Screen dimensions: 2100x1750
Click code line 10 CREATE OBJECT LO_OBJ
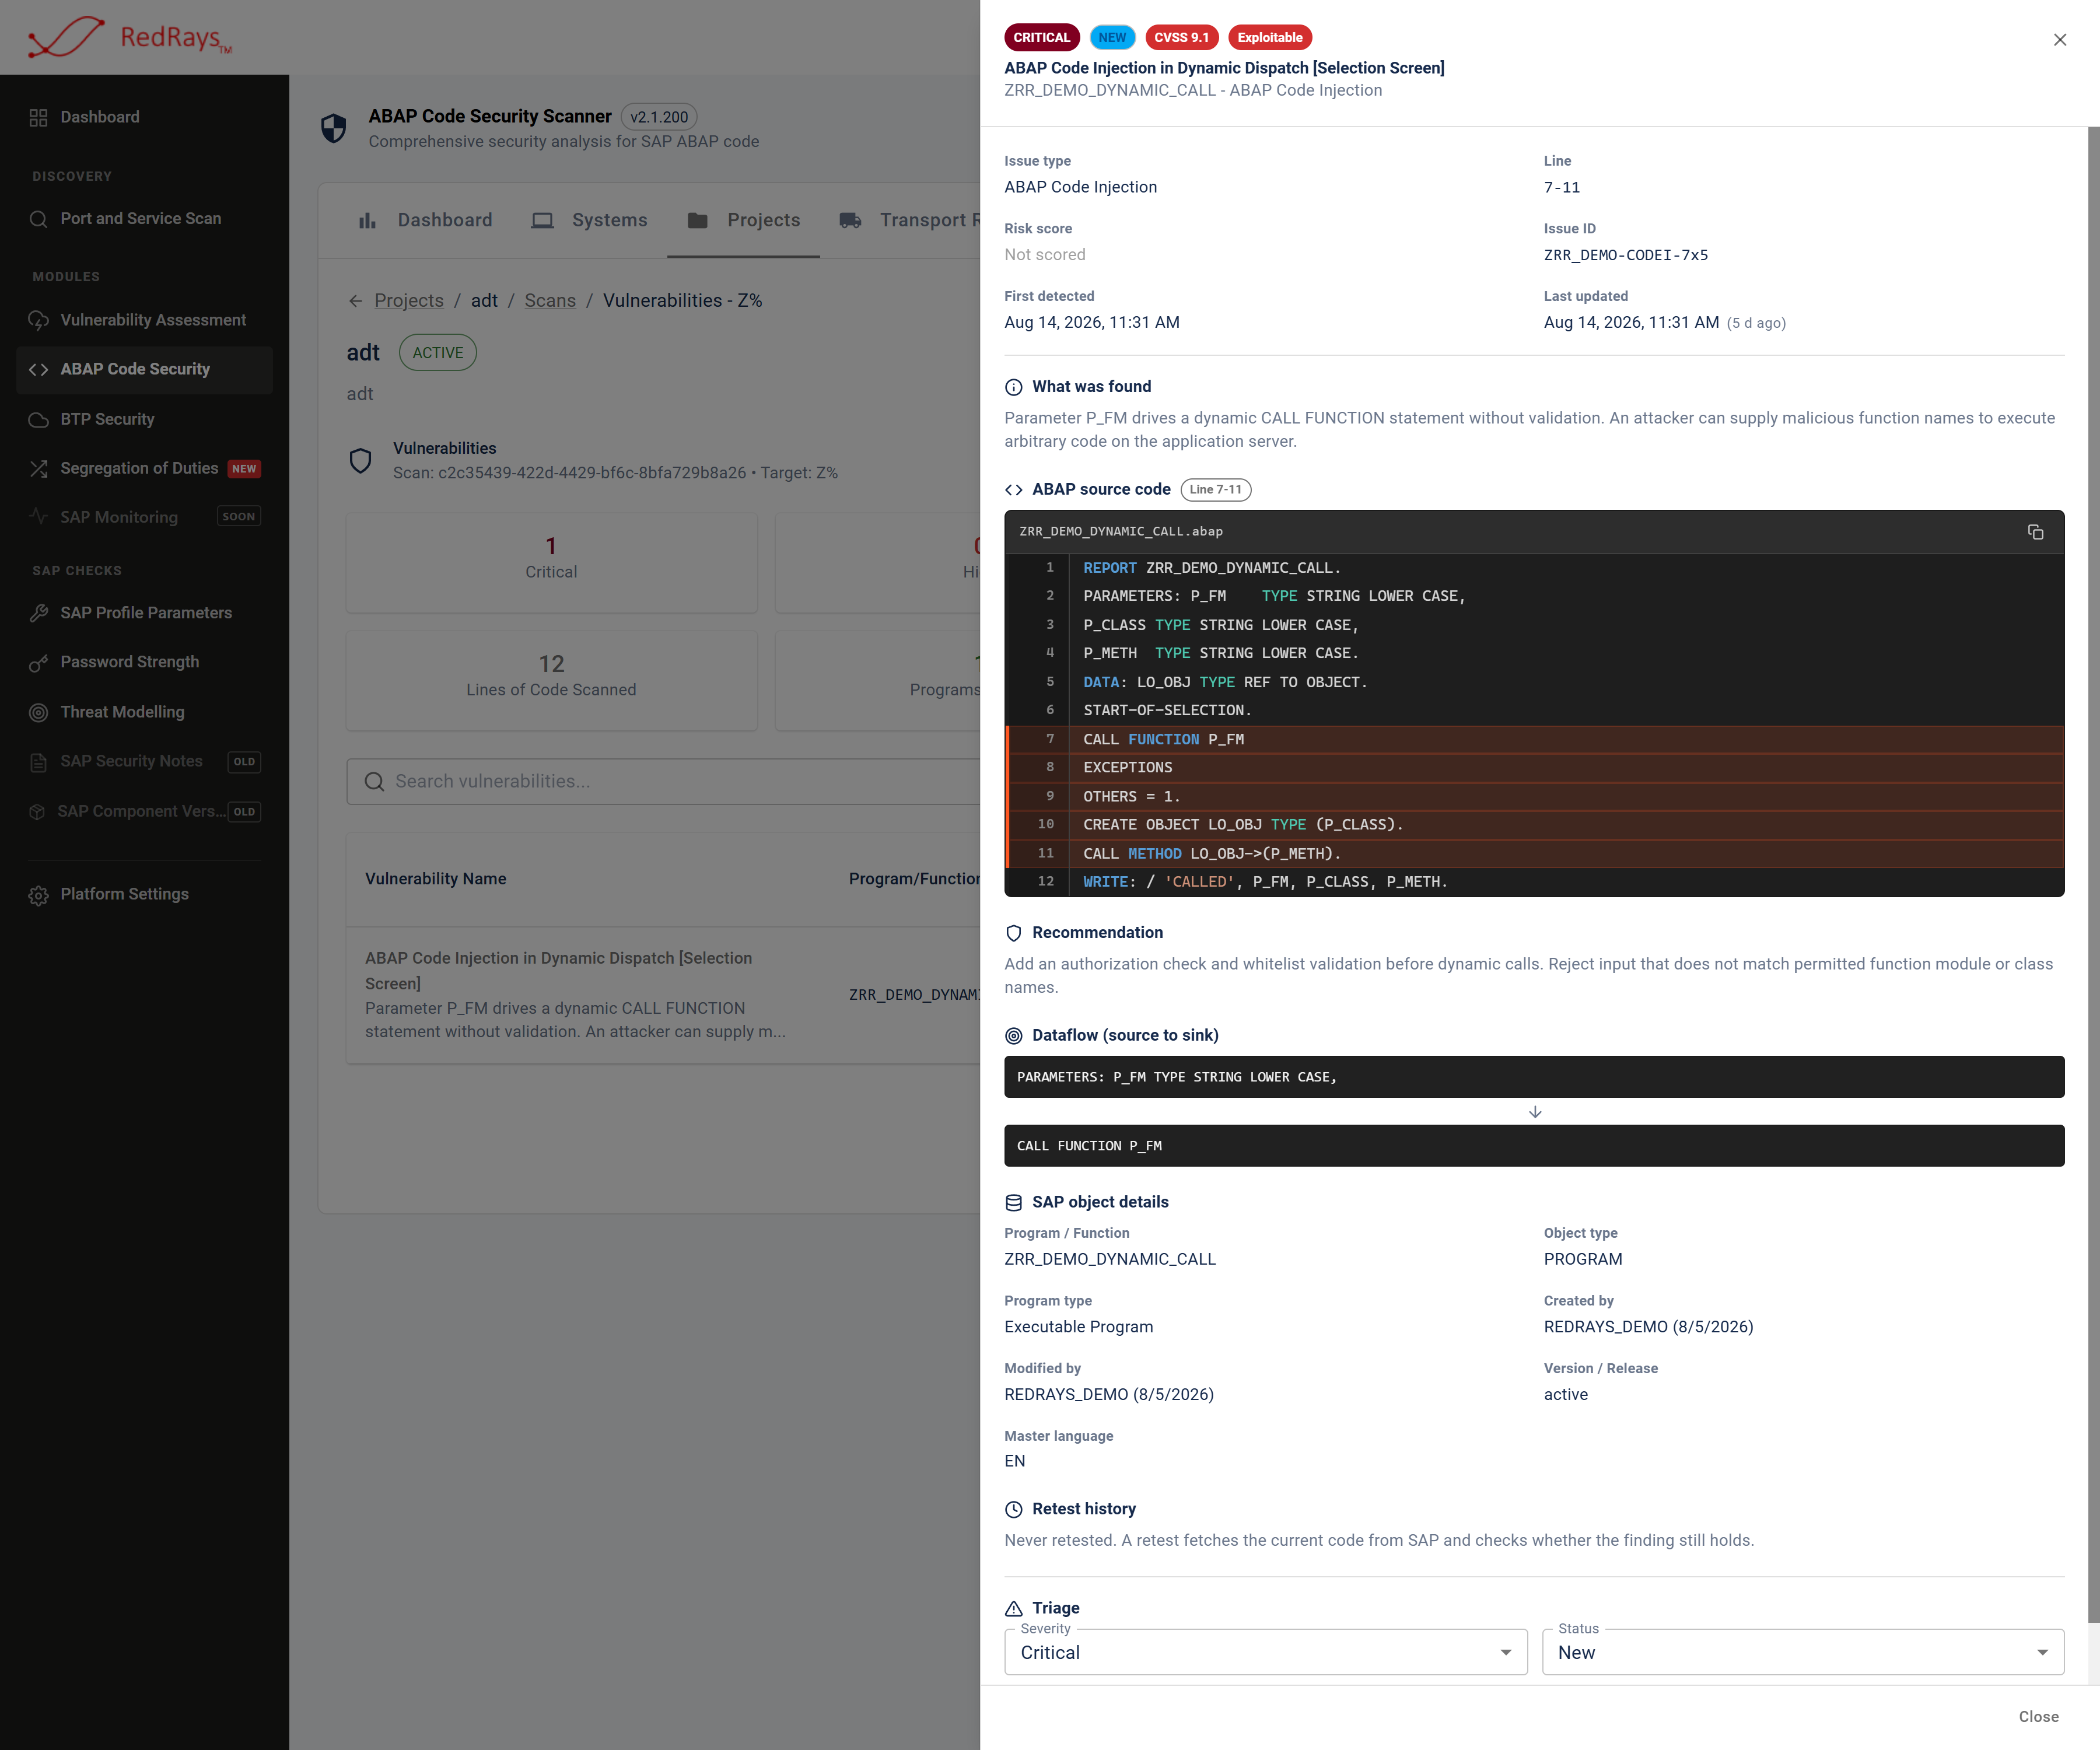pyautogui.click(x=1535, y=825)
